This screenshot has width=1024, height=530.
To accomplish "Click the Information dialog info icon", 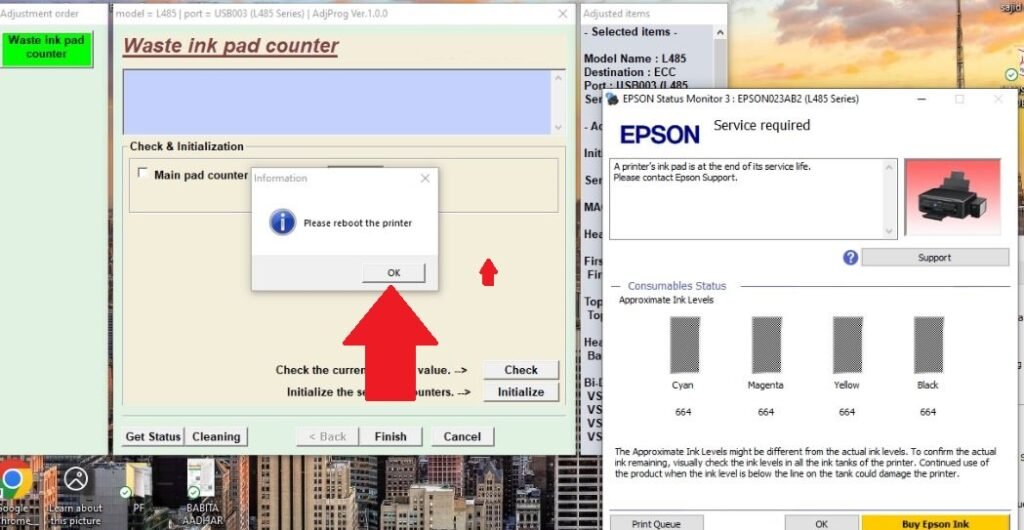I will pos(282,223).
